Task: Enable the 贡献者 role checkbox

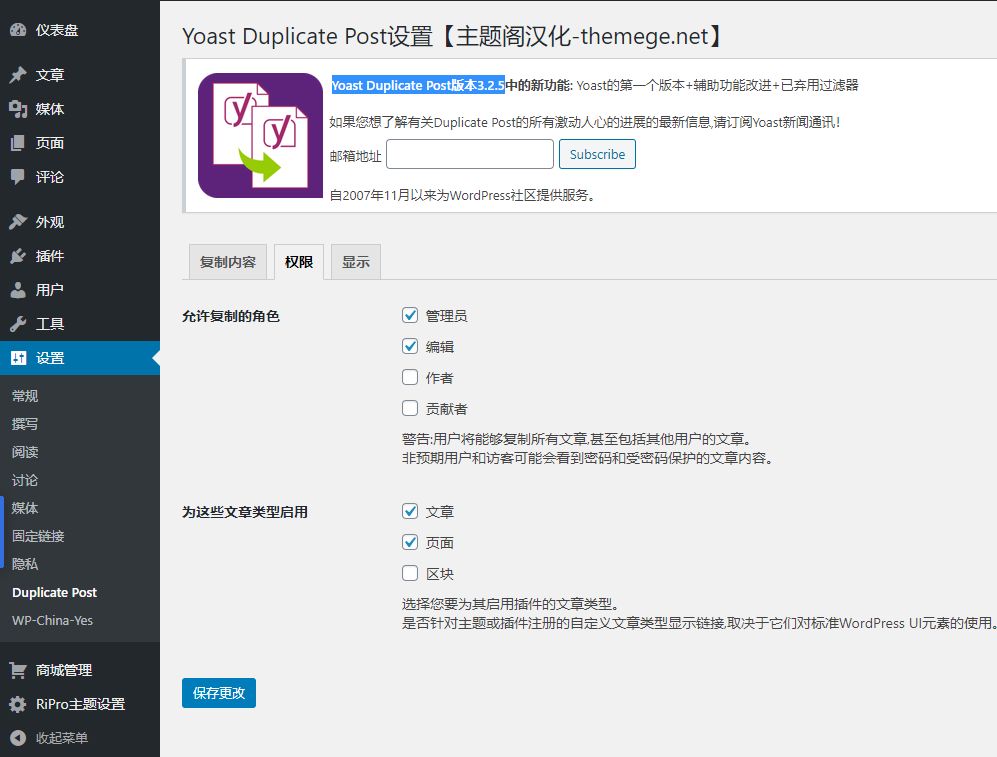Action: [x=410, y=409]
